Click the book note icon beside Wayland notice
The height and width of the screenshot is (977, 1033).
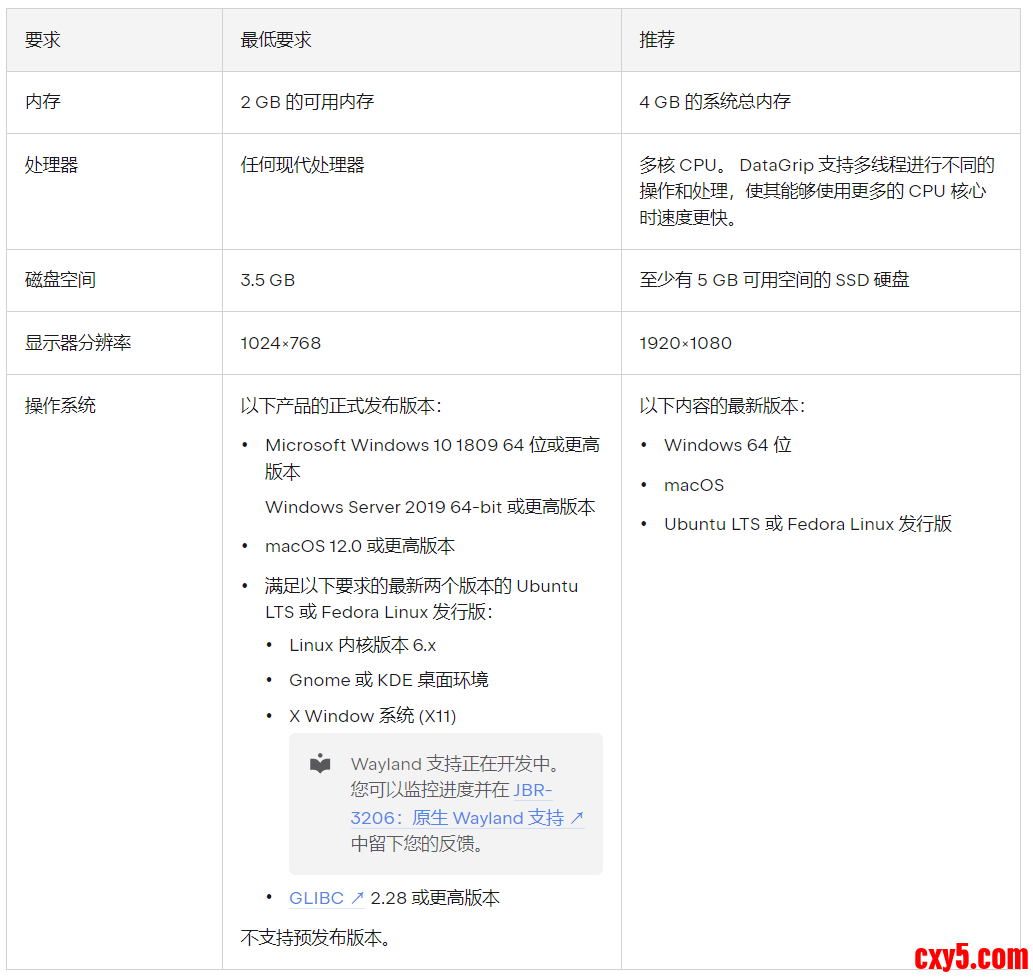pyautogui.click(x=320, y=764)
